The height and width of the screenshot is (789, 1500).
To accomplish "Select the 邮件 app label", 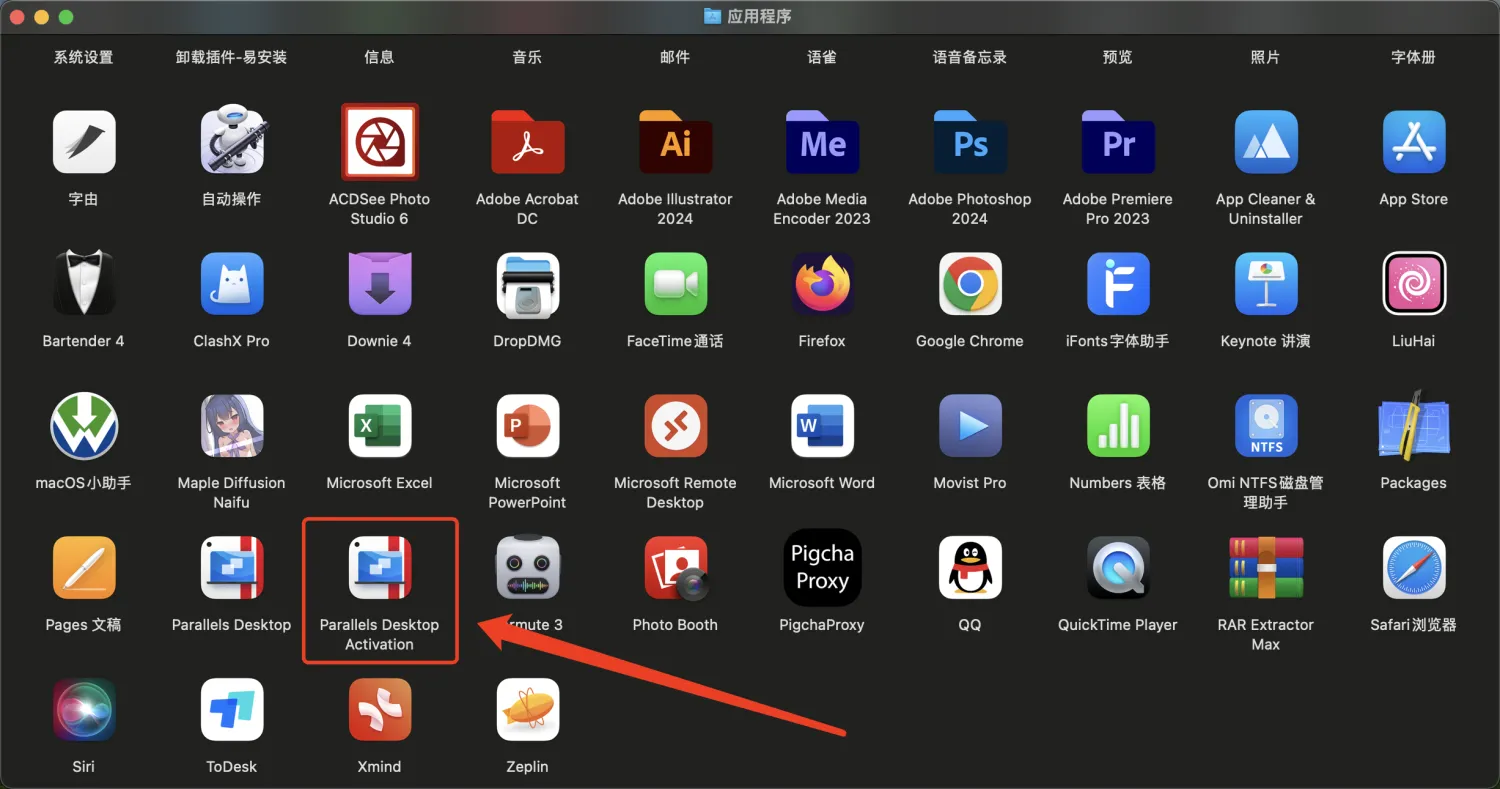I will pos(675,57).
